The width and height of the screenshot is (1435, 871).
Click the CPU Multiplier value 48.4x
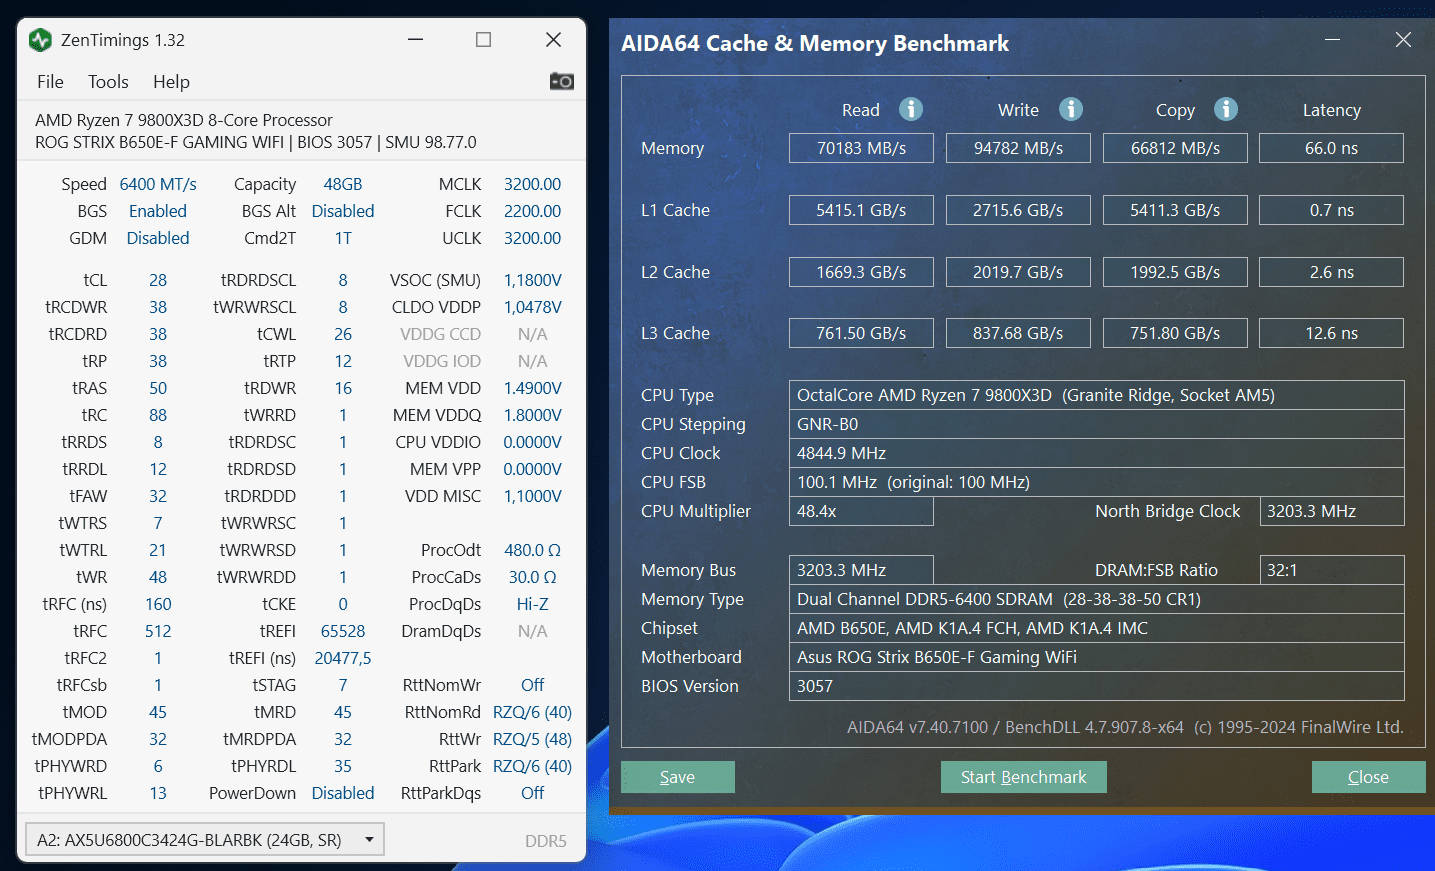[861, 511]
